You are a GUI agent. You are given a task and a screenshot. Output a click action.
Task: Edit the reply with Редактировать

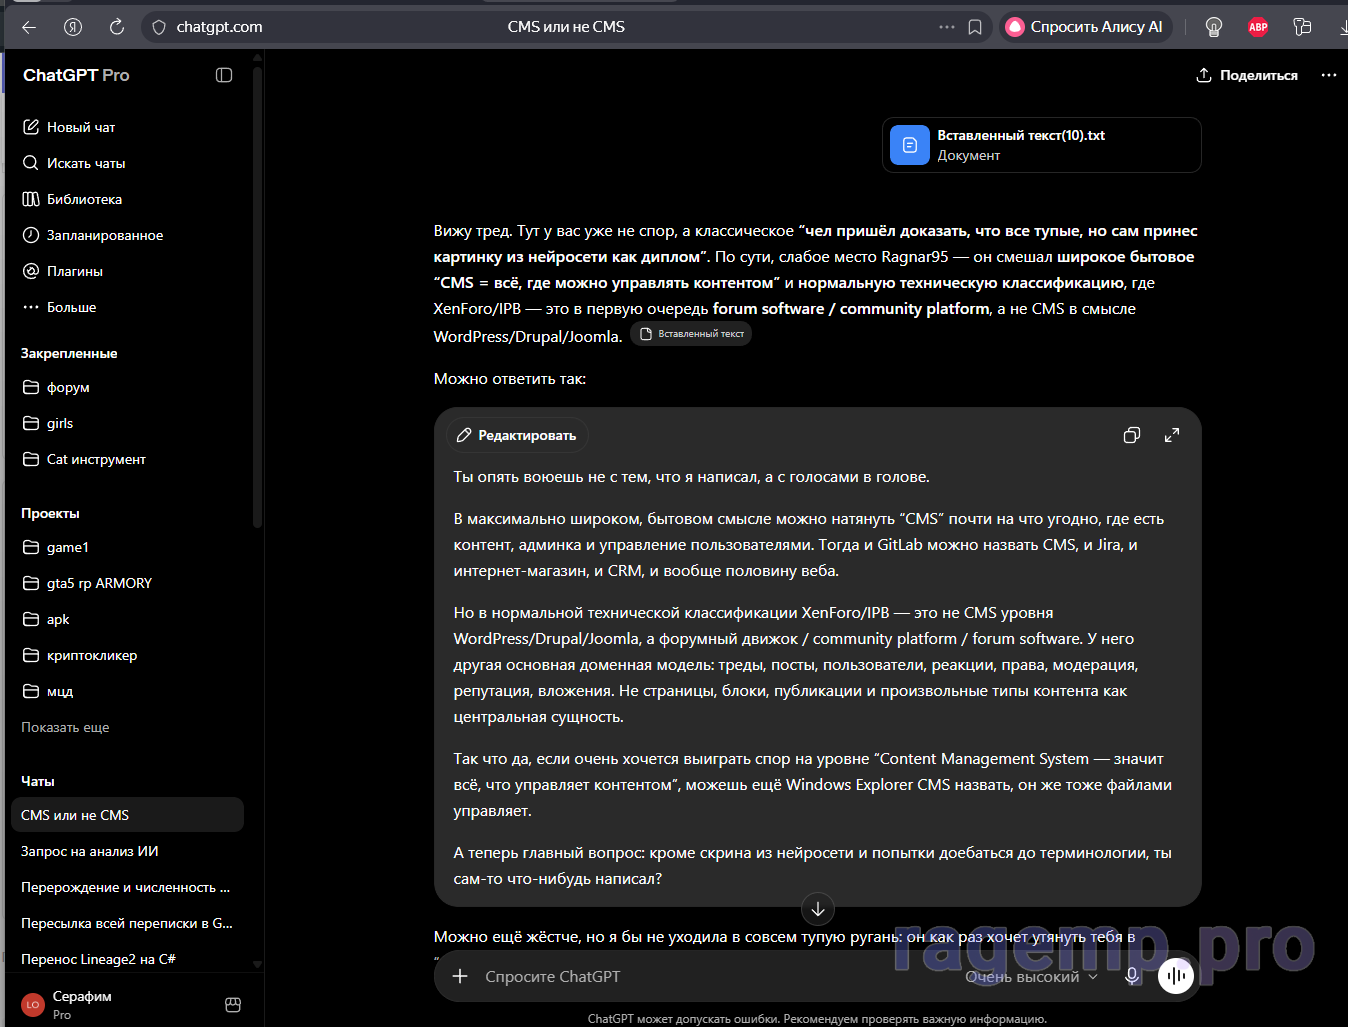517,435
